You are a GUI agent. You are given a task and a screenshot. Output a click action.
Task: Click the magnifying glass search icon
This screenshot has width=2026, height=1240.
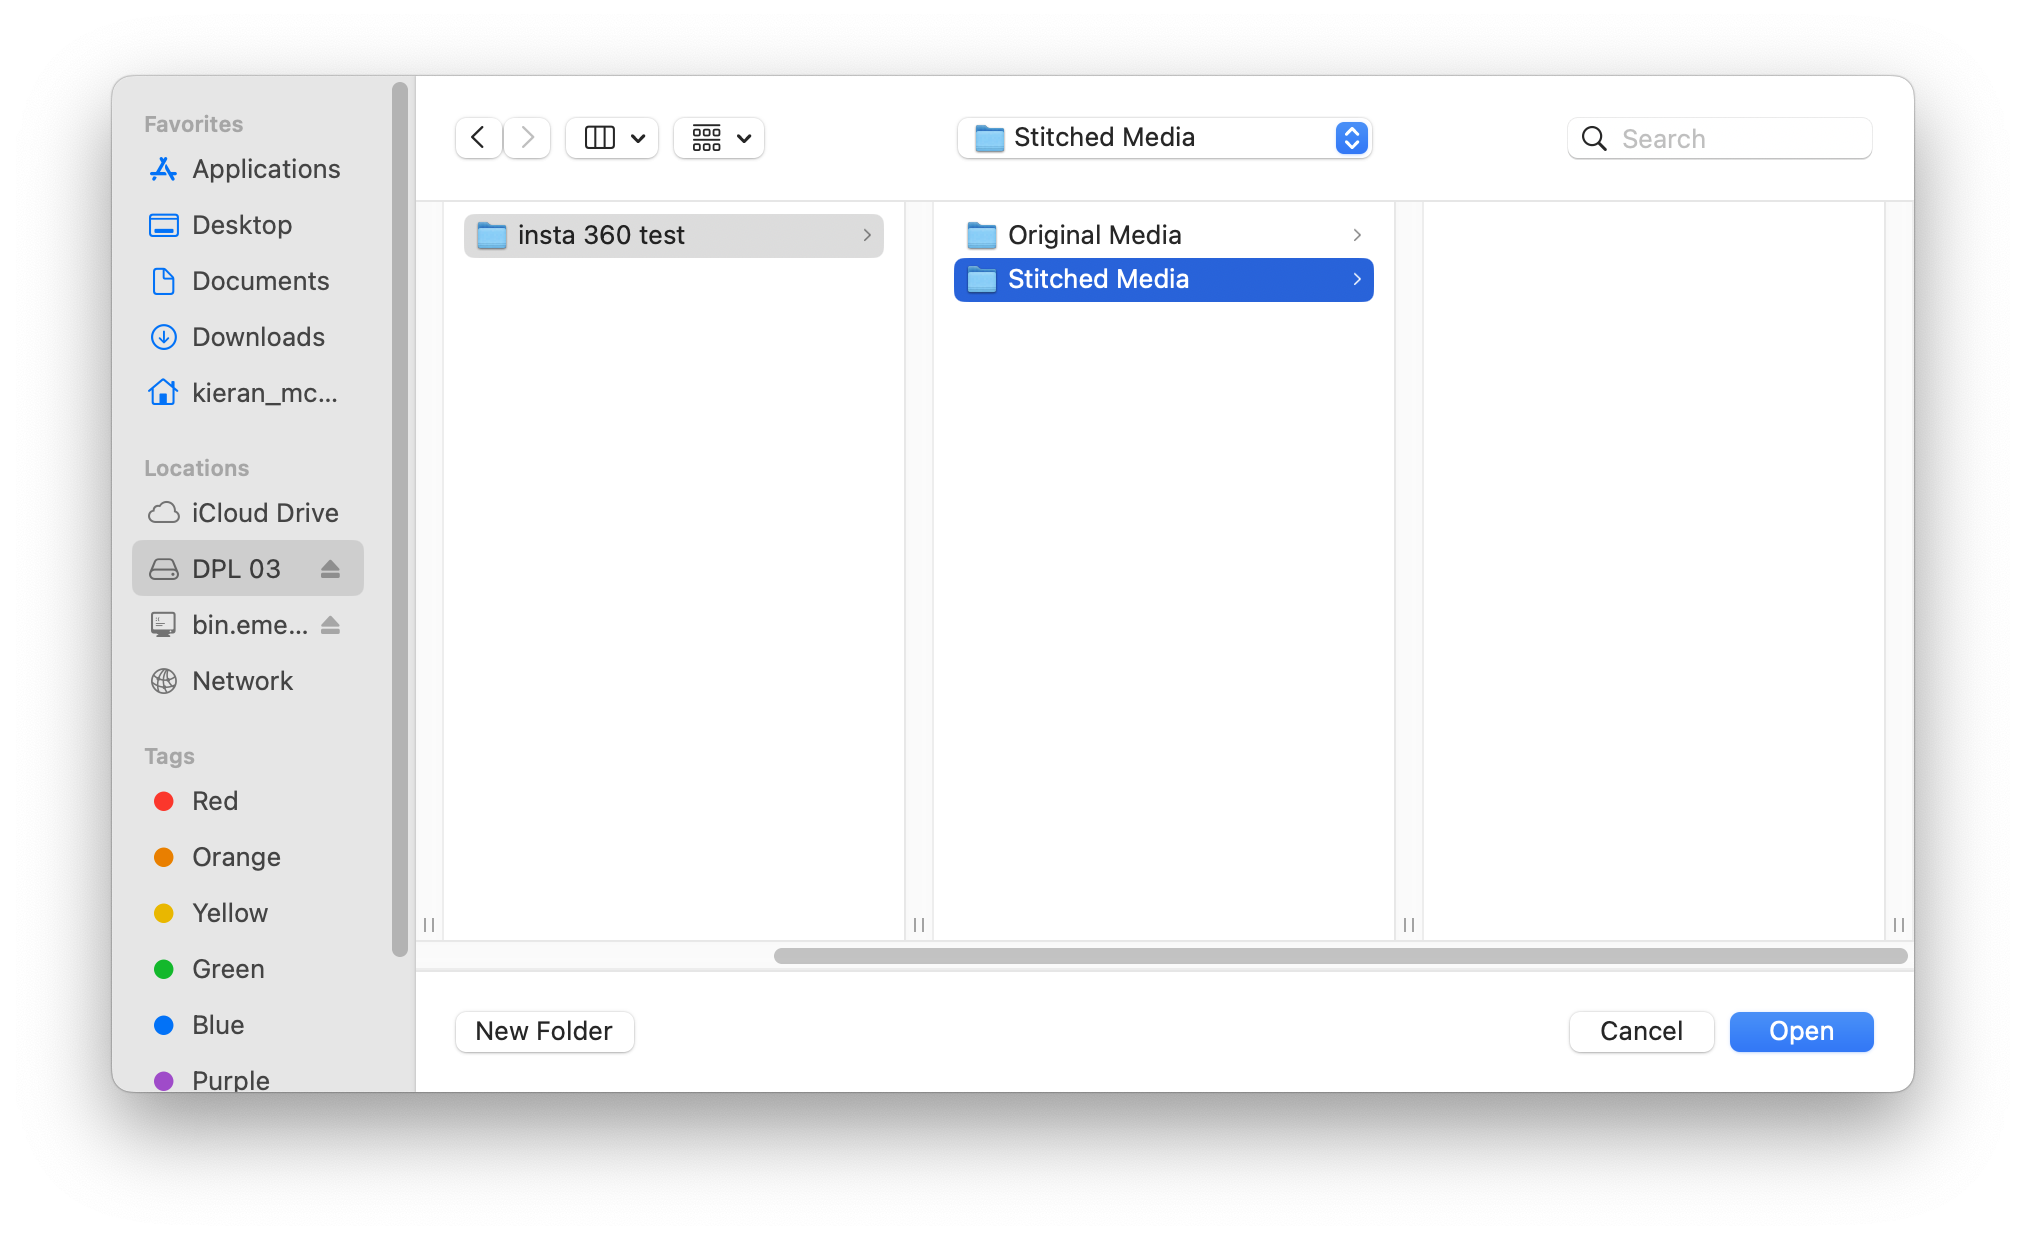coord(1594,138)
